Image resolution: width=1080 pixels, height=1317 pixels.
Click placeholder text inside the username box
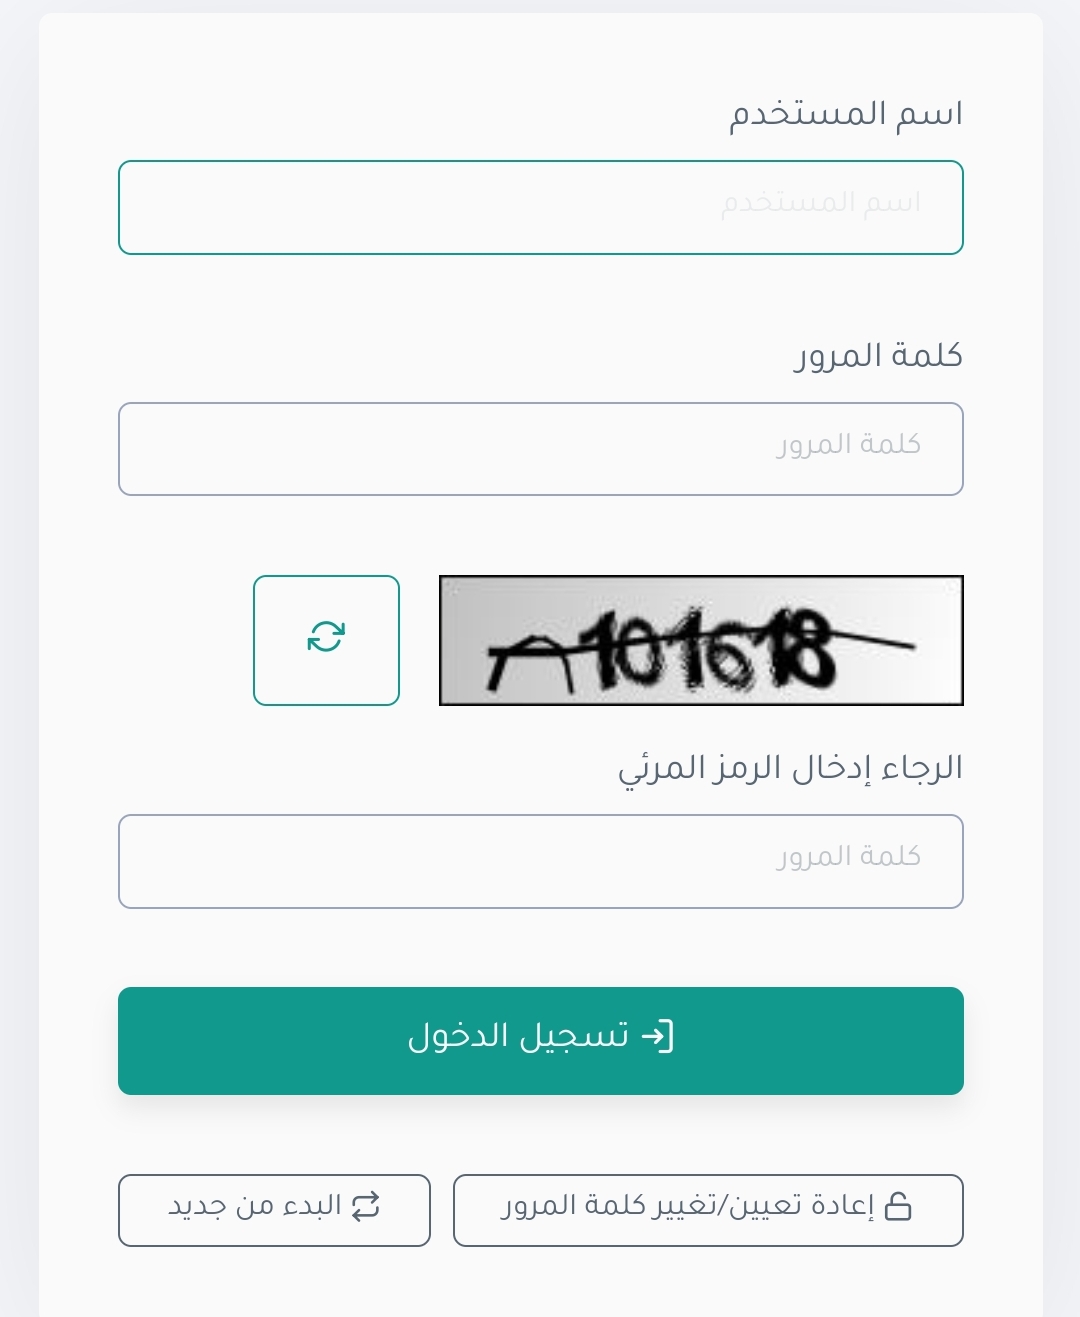click(821, 203)
